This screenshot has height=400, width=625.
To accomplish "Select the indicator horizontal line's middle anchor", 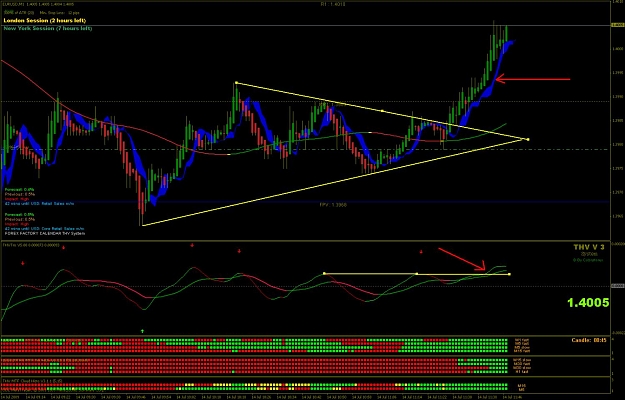I will (x=417, y=274).
